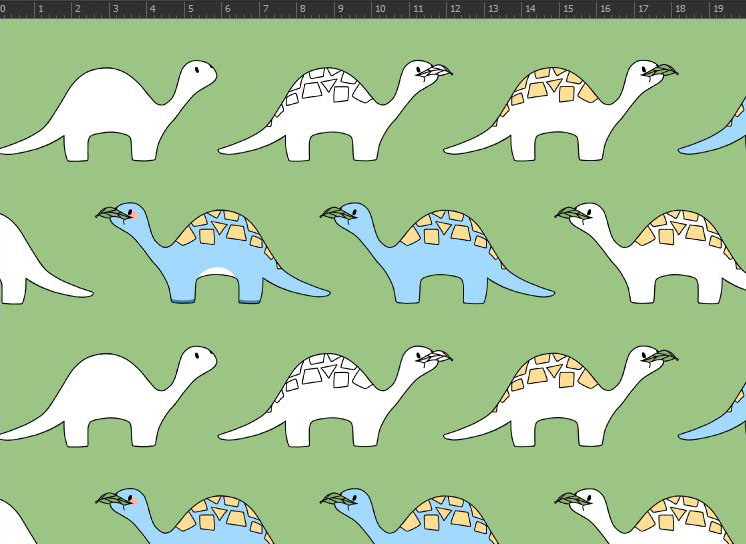Select second-row blue dinosaur without pink cheek
Viewport: 746px width, 544px height.
(438, 255)
